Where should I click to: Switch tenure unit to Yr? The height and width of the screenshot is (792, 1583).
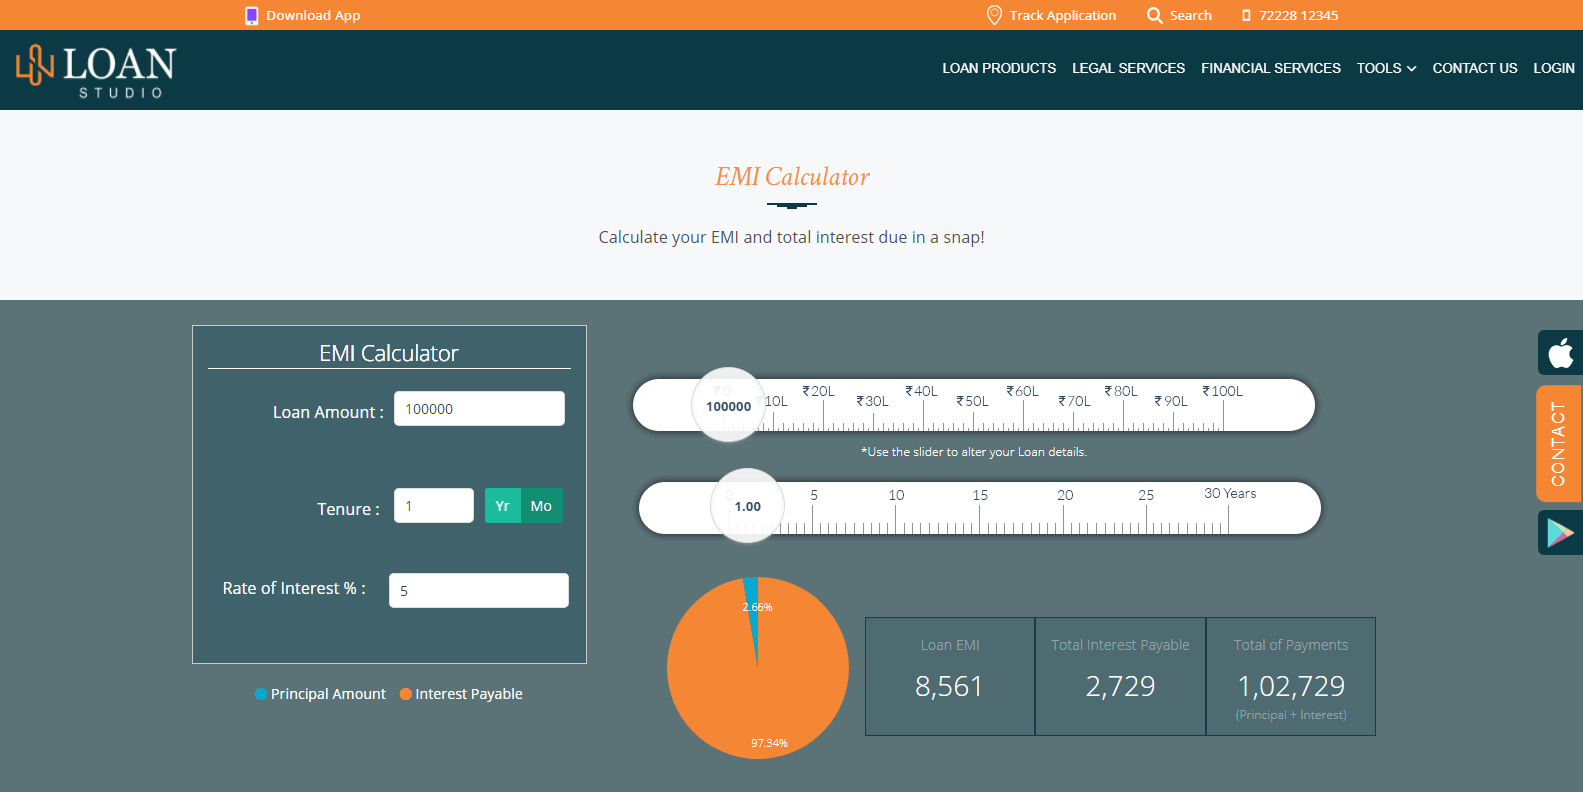[502, 506]
